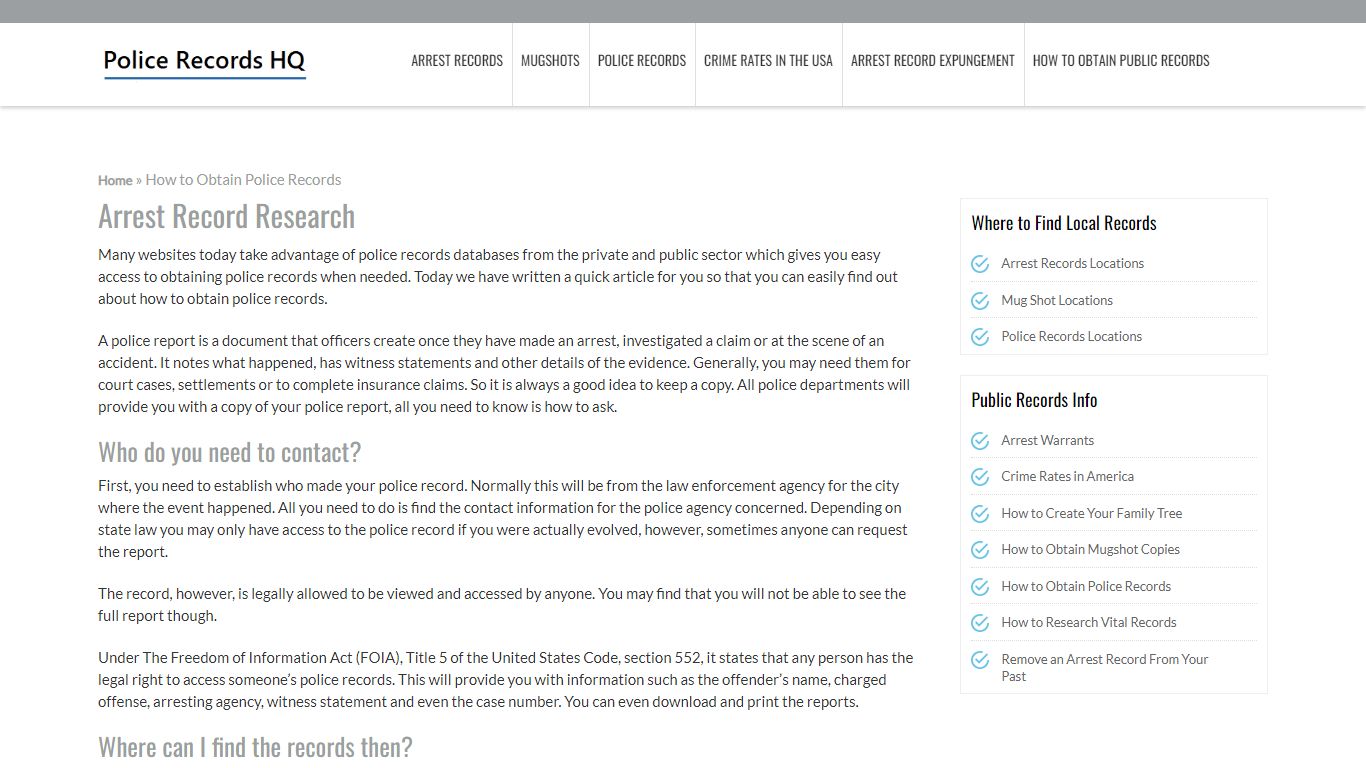The width and height of the screenshot is (1366, 768).
Task: Visit Crime Rates in America link
Action: click(x=1067, y=476)
